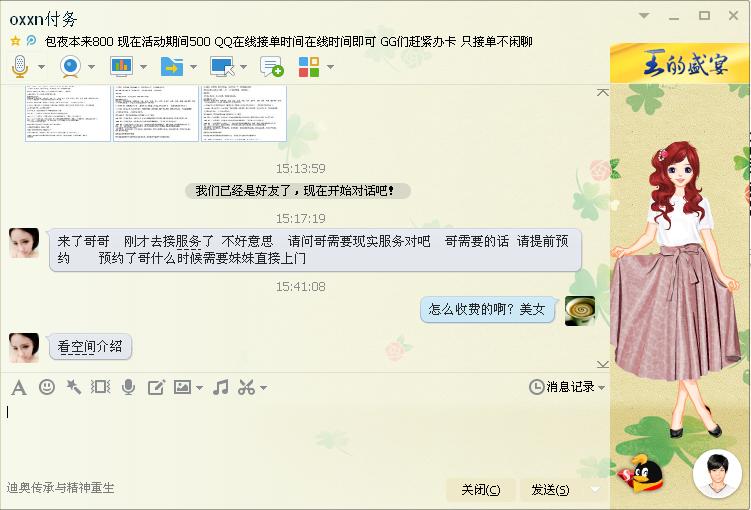Launch remote desktop control icon

[222, 66]
